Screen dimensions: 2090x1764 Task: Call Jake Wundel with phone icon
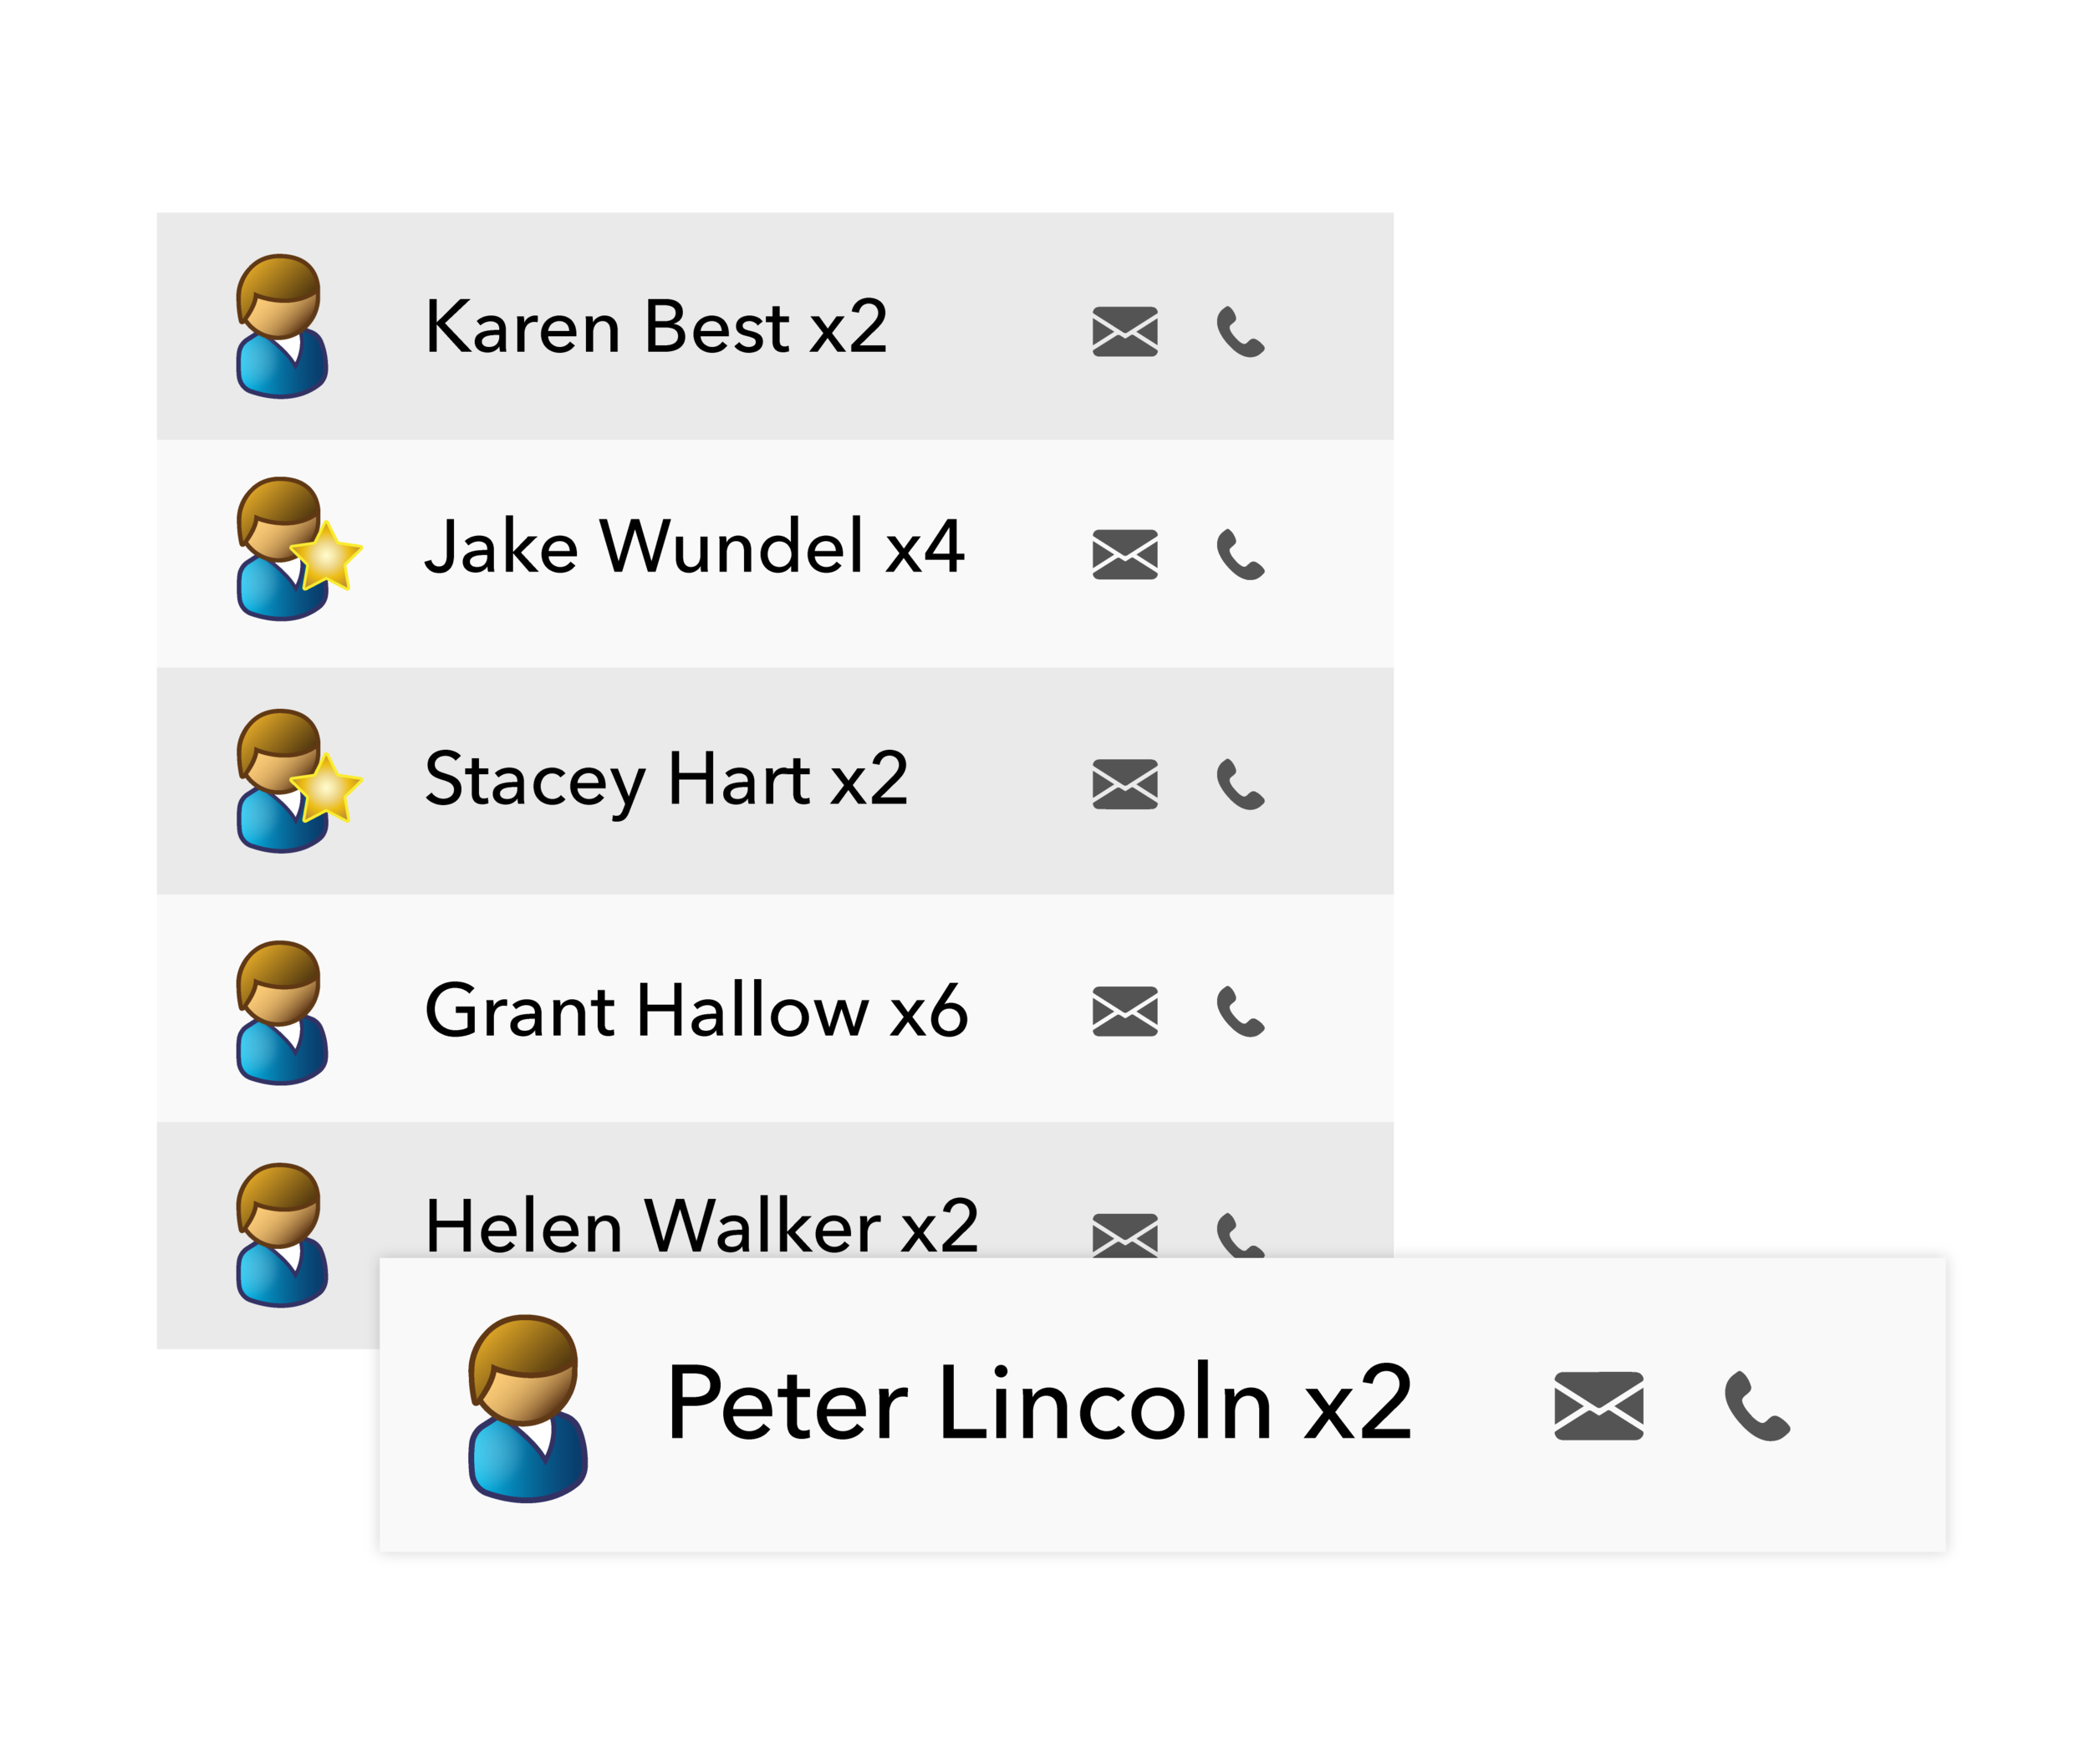pos(1241,554)
